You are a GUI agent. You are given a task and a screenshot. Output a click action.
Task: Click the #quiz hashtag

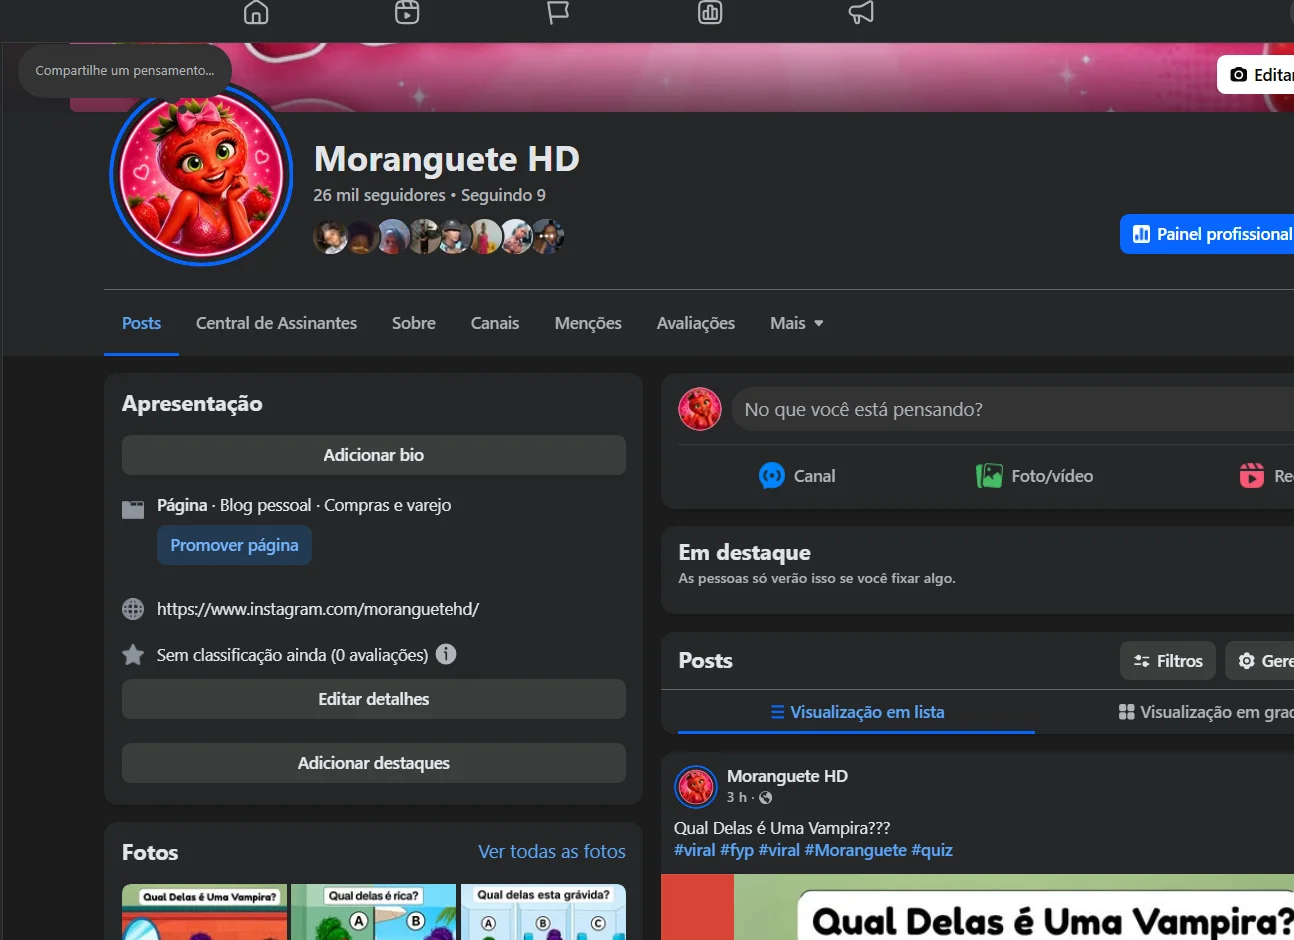[932, 850]
